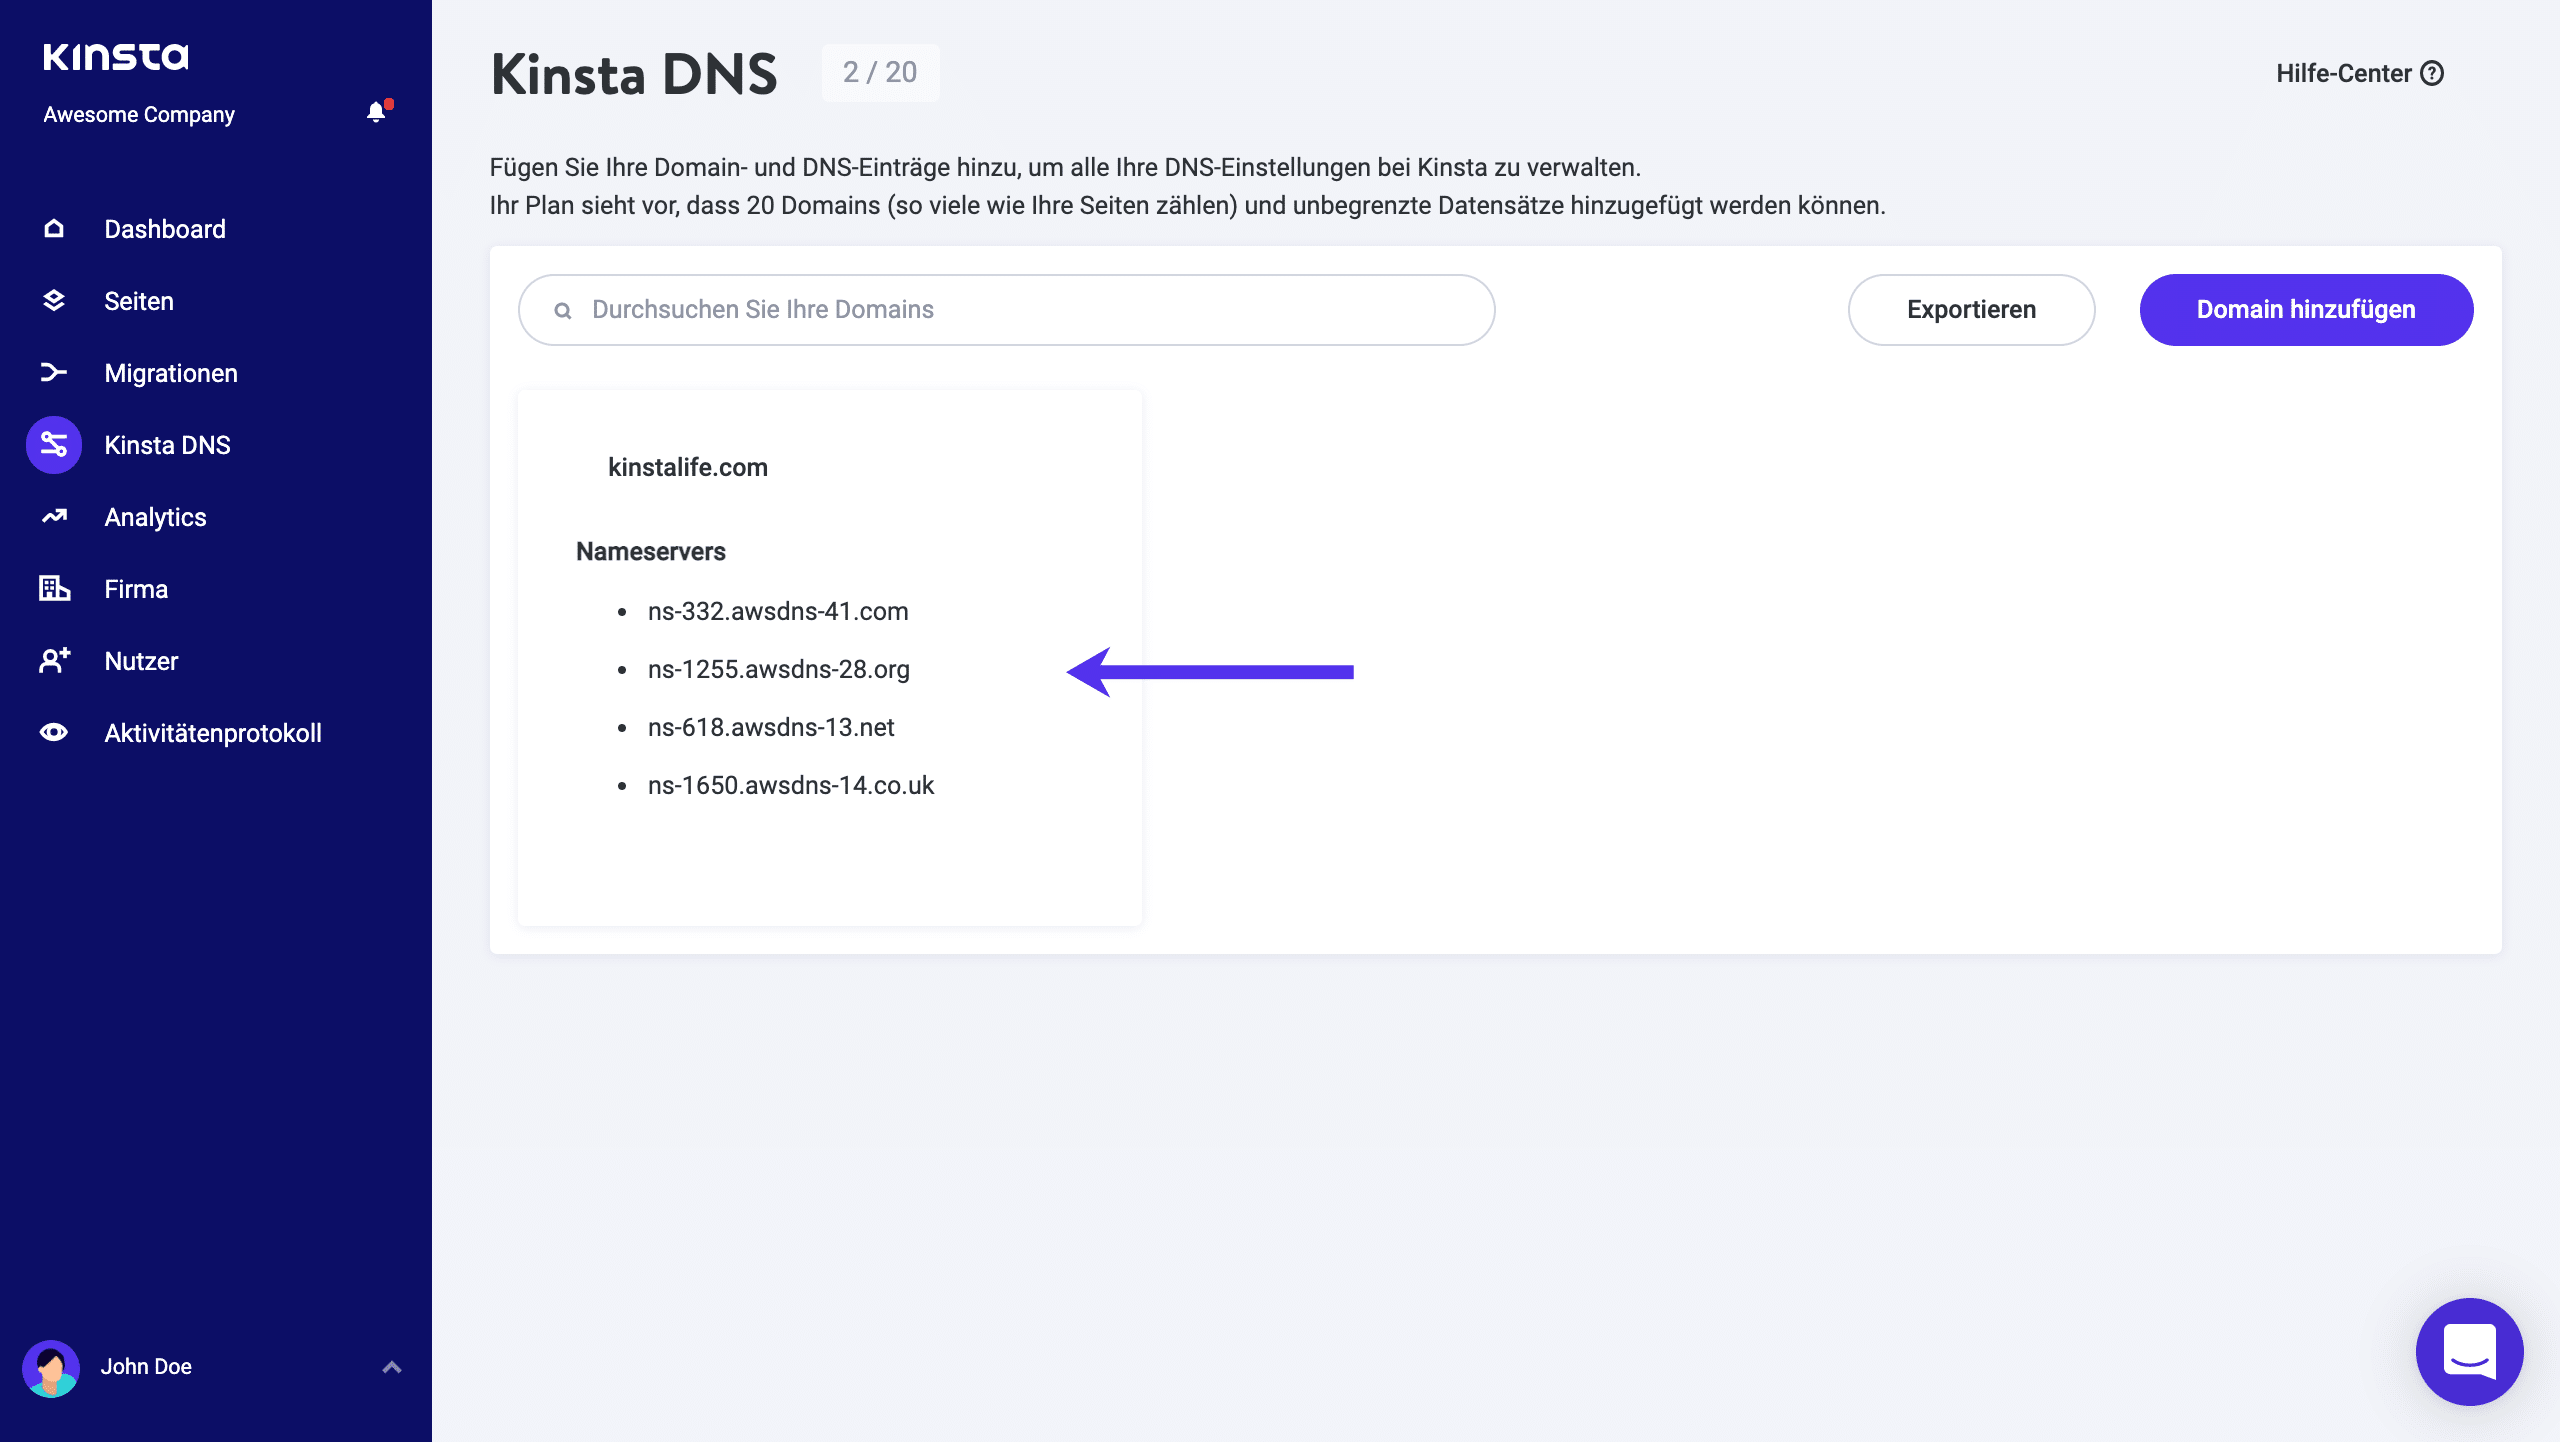Screen dimensions: 2560x1442
Task: Click the Aktivitätenprotokoll eye icon
Action: pyautogui.click(x=54, y=733)
